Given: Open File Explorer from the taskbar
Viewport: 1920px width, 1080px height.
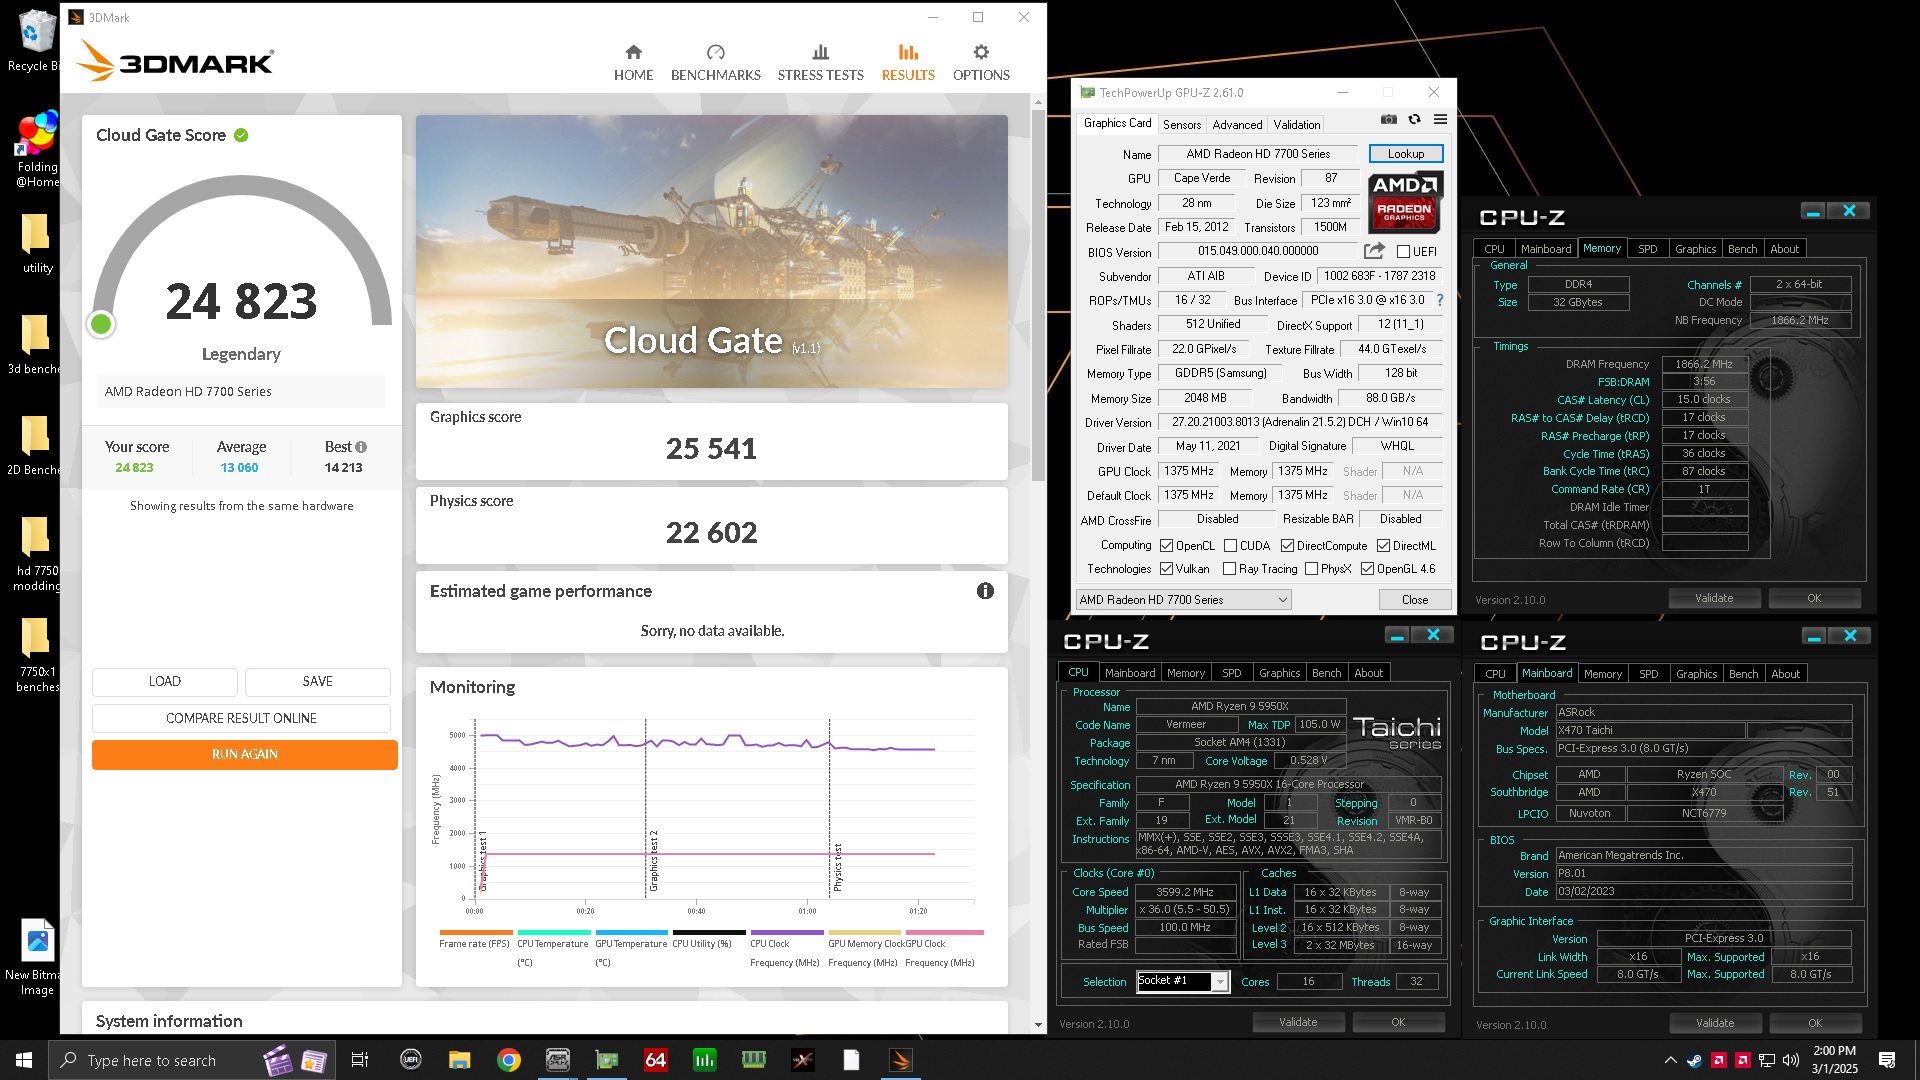Looking at the screenshot, I should click(x=459, y=1060).
